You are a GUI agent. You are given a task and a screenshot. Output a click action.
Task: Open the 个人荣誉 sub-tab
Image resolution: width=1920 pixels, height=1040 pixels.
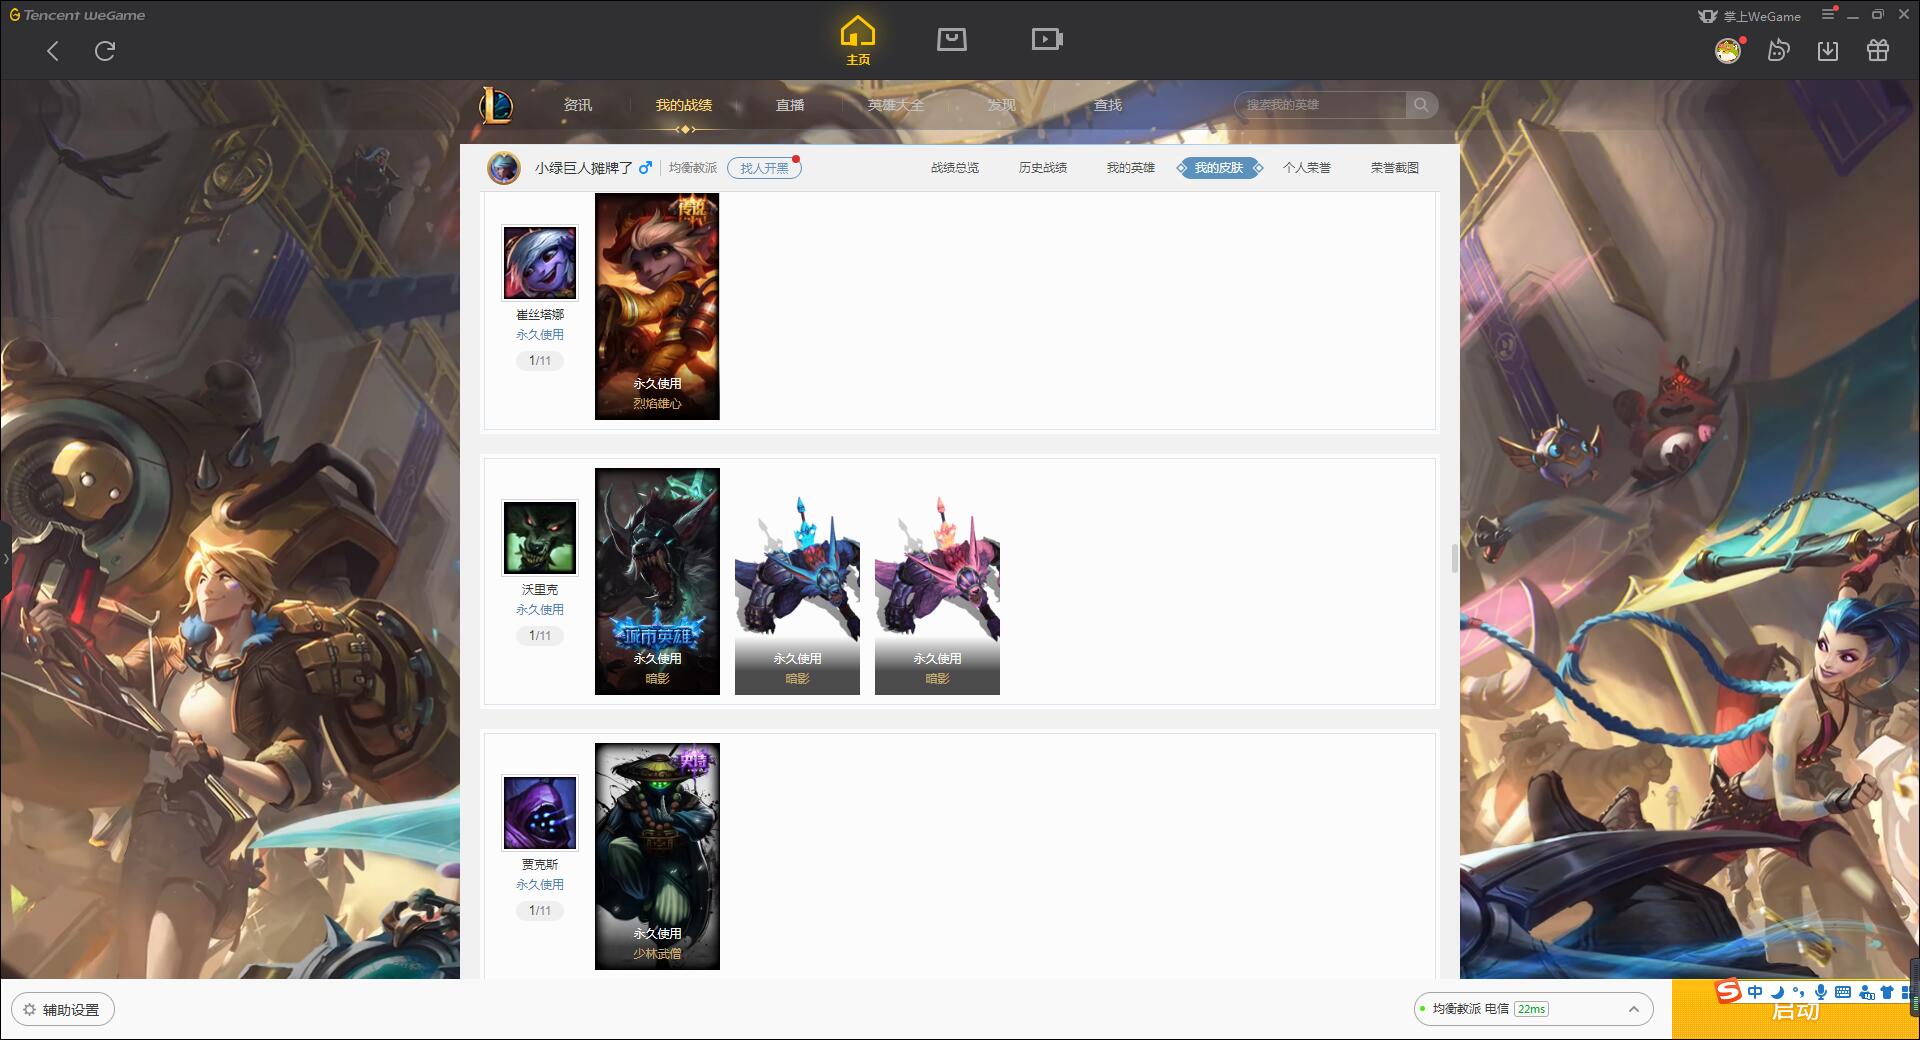tap(1307, 168)
